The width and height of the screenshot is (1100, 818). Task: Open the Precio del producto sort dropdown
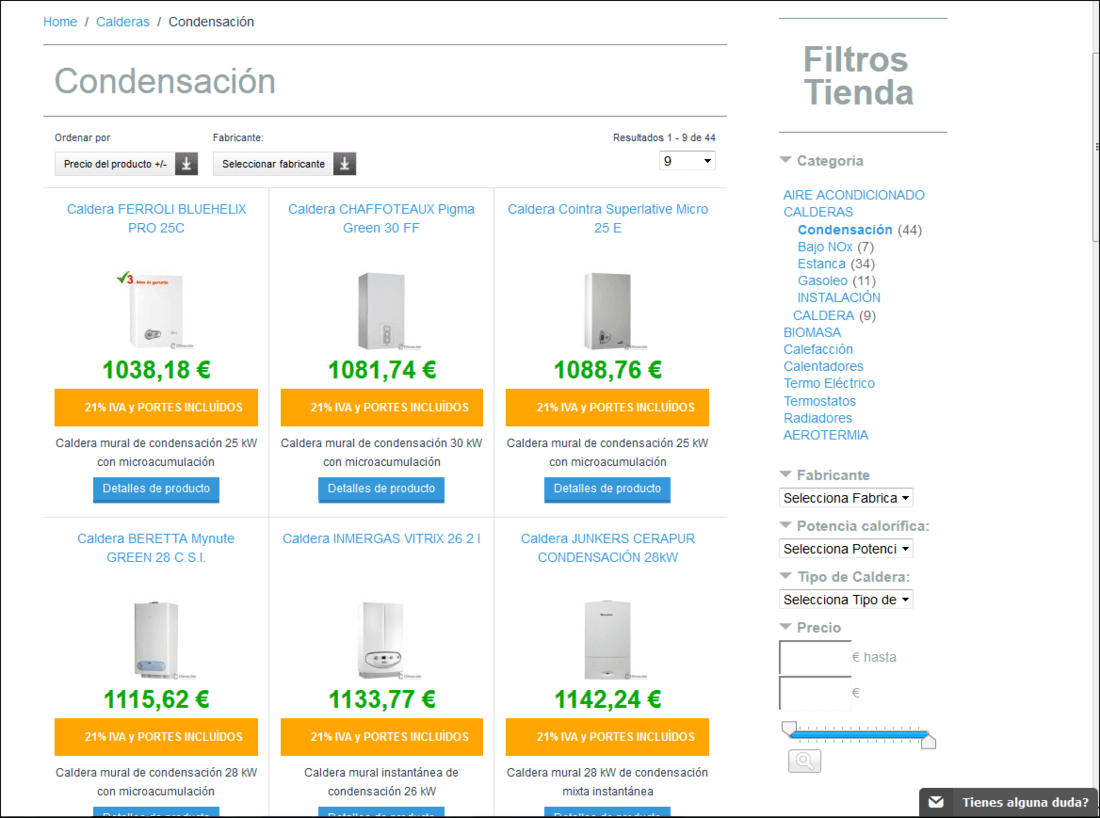[126, 163]
